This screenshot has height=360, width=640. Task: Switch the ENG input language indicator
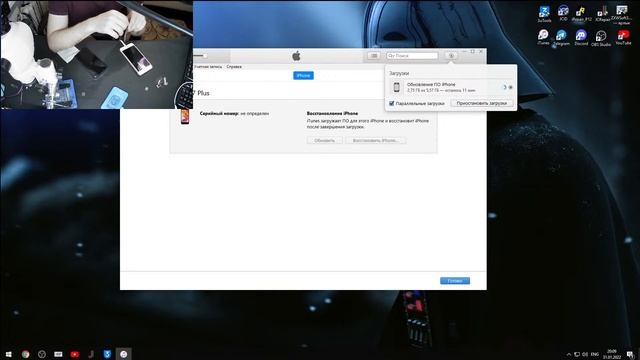(595, 354)
